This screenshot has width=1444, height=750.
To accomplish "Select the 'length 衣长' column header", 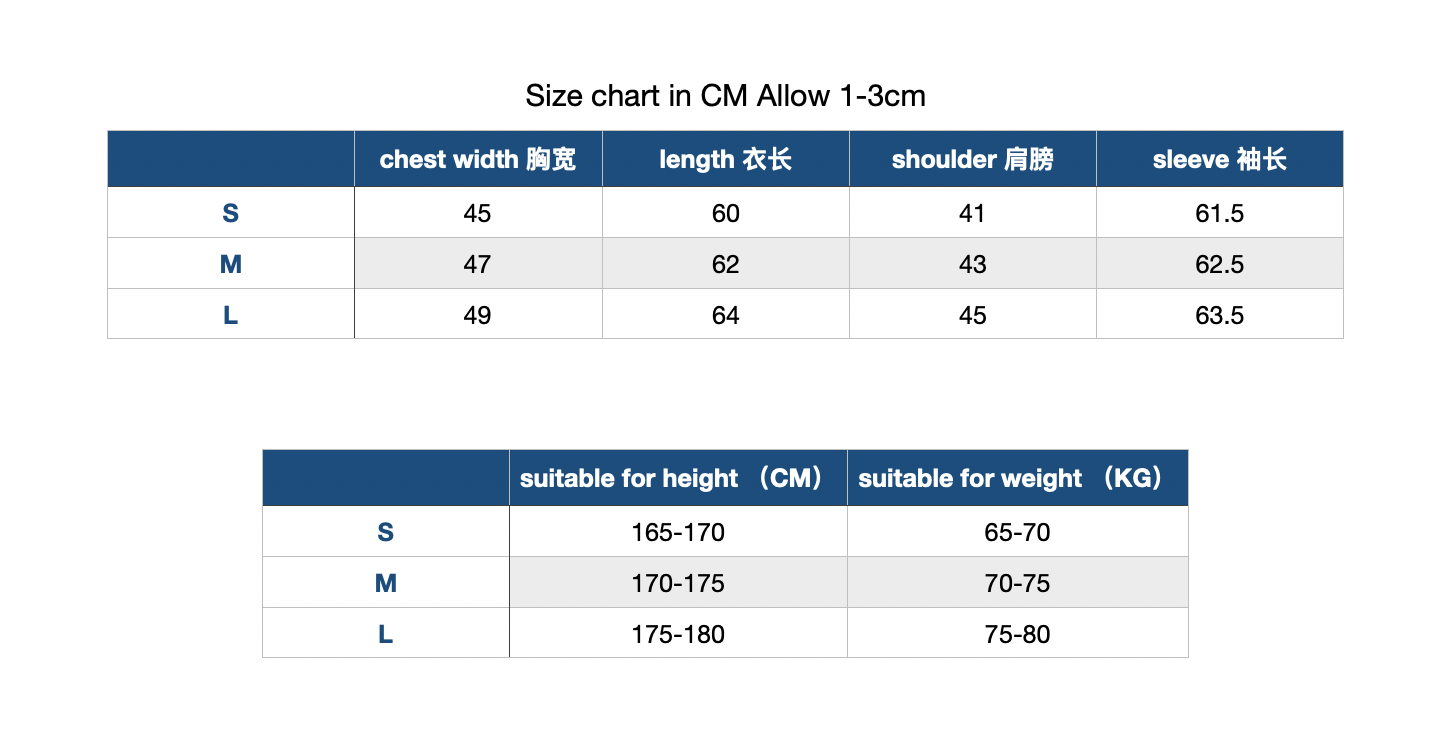I will click(x=725, y=159).
